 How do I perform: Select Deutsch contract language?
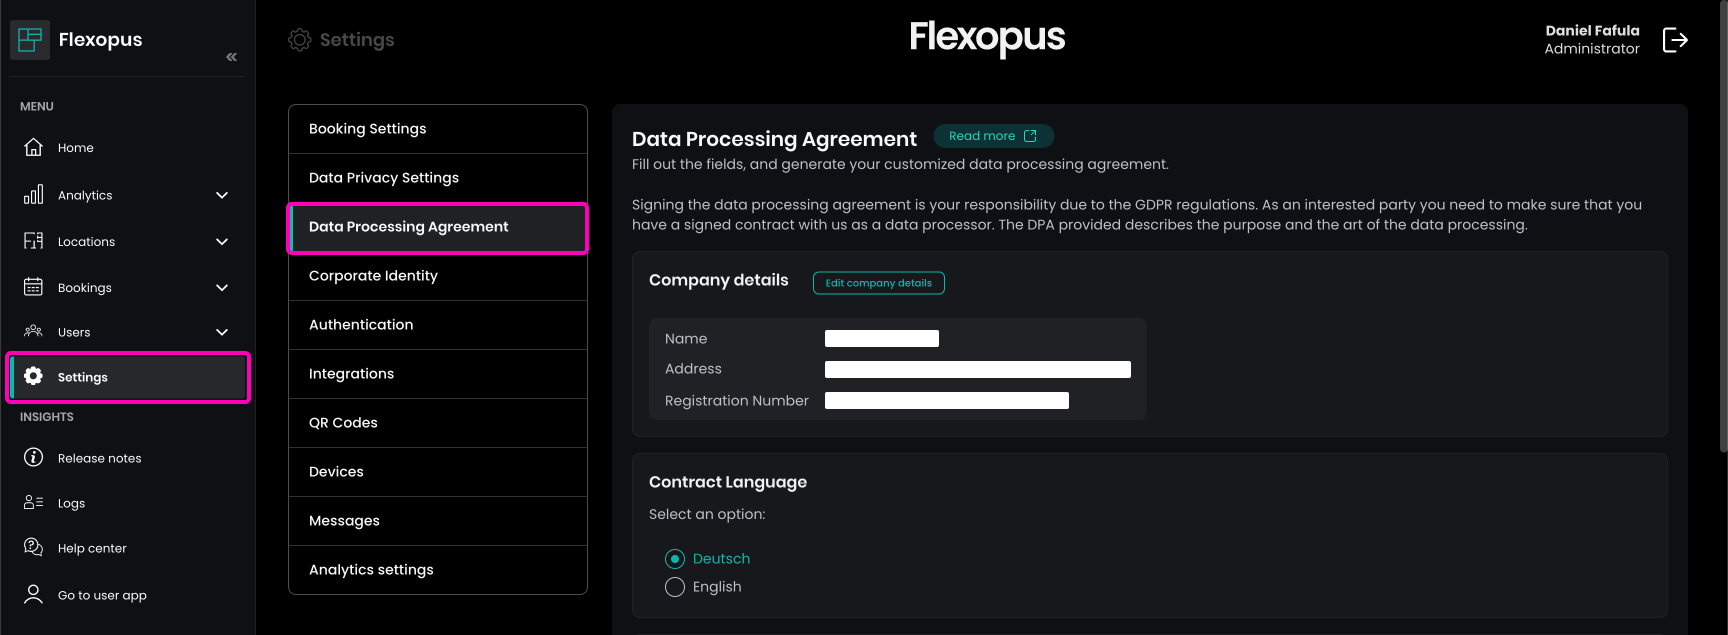click(675, 559)
